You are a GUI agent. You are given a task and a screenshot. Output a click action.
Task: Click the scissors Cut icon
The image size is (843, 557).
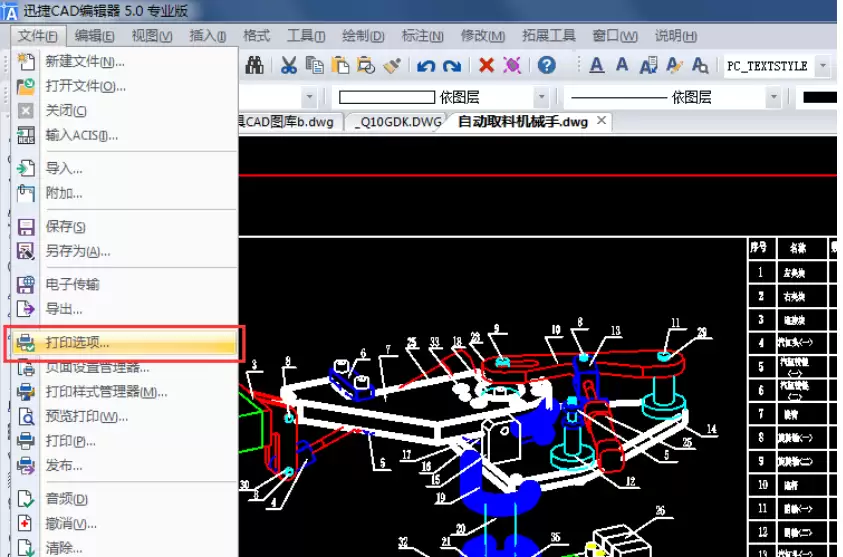[x=288, y=66]
